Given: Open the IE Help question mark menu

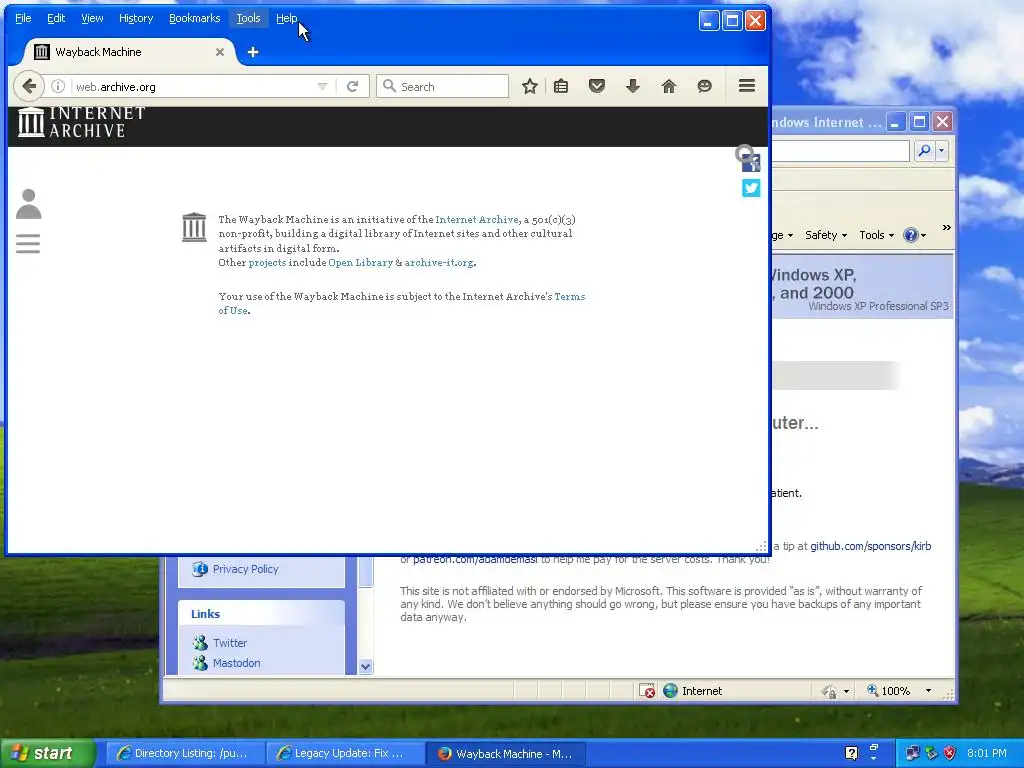Looking at the screenshot, I should click(x=914, y=235).
